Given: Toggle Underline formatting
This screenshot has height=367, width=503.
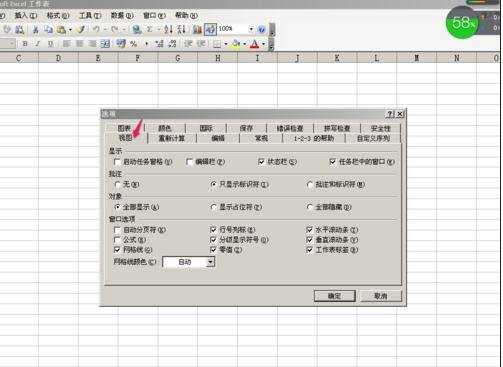Looking at the screenshot, I should [50, 44].
